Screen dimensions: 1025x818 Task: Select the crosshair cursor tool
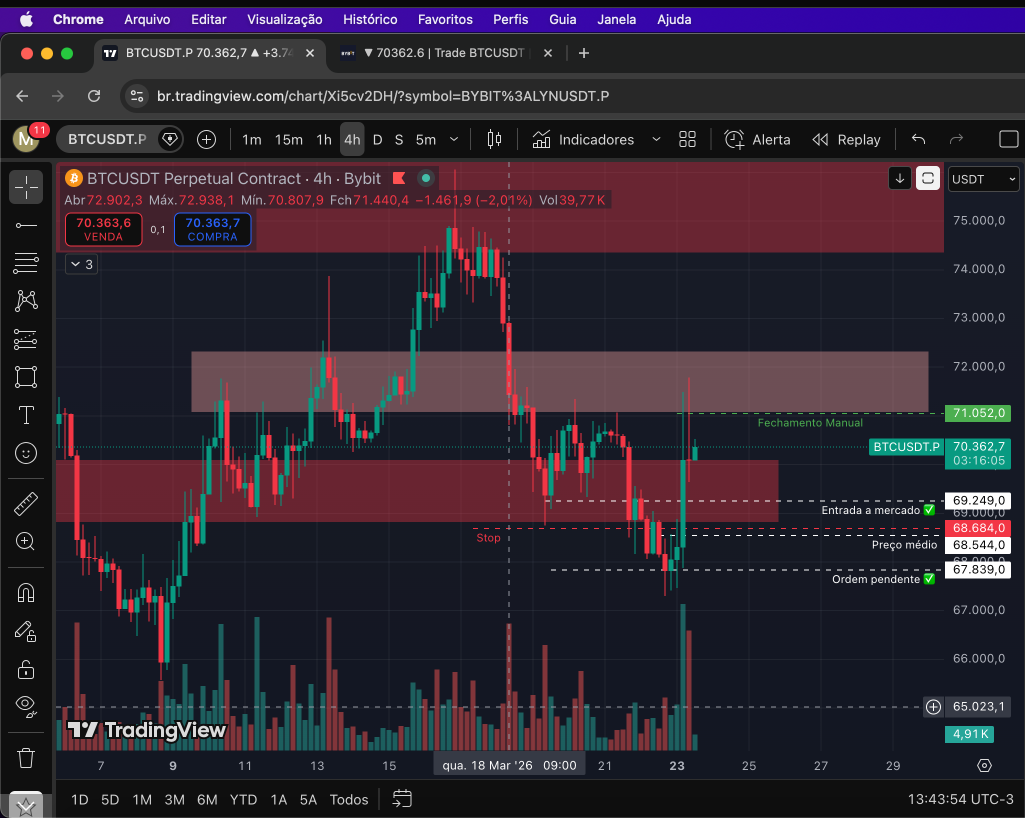tap(26, 187)
